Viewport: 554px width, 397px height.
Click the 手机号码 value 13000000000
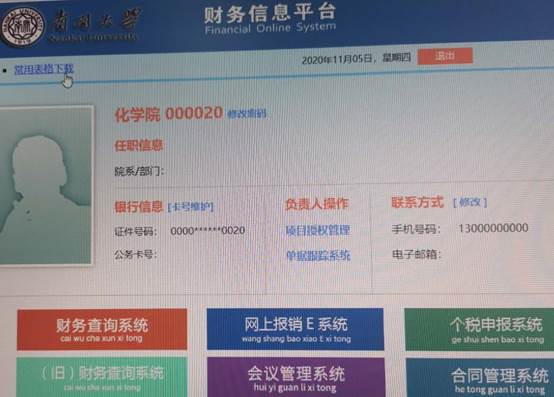click(493, 228)
